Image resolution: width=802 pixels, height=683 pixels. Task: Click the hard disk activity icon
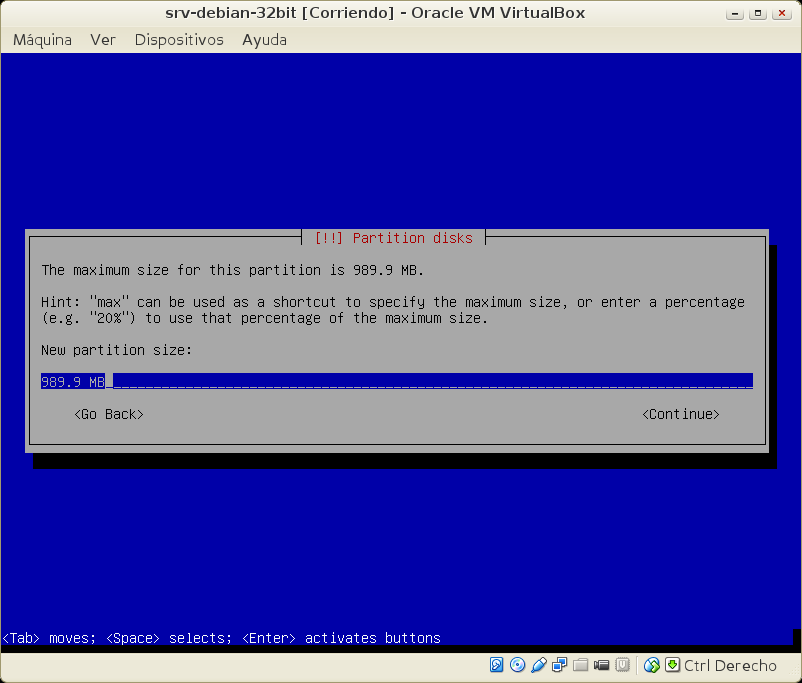[x=497, y=665]
